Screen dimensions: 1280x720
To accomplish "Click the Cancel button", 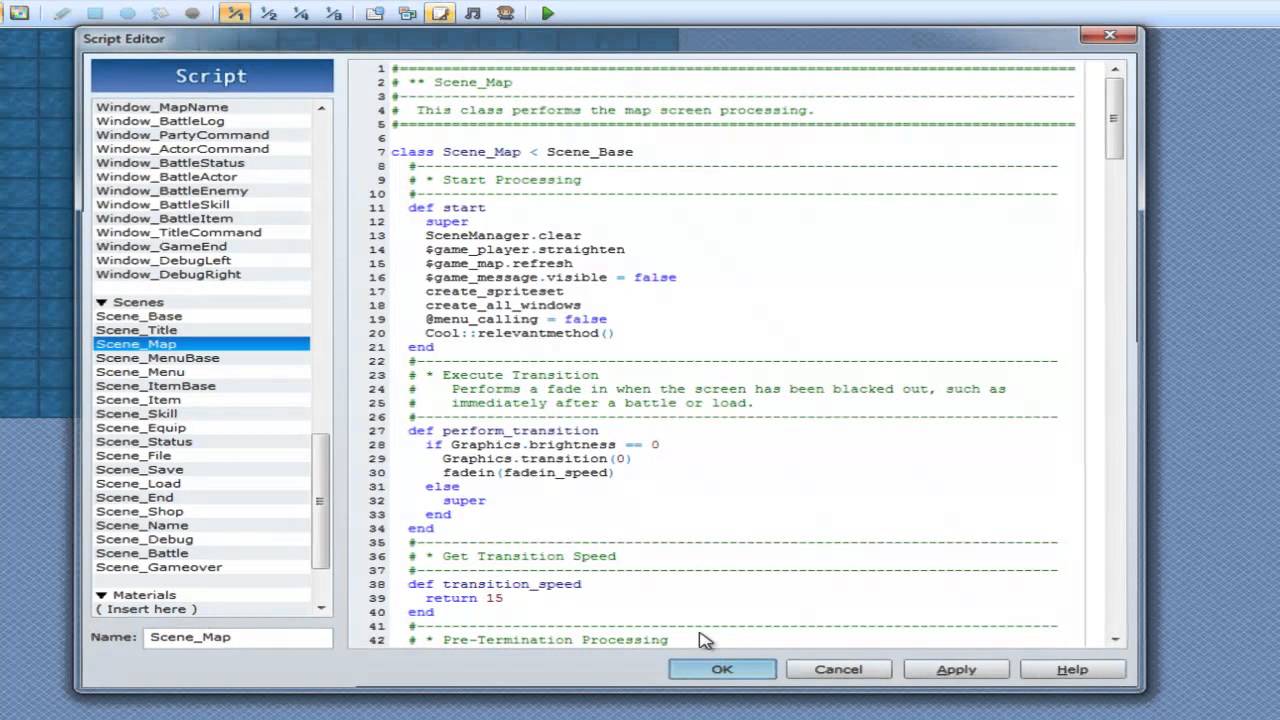I will [x=838, y=669].
